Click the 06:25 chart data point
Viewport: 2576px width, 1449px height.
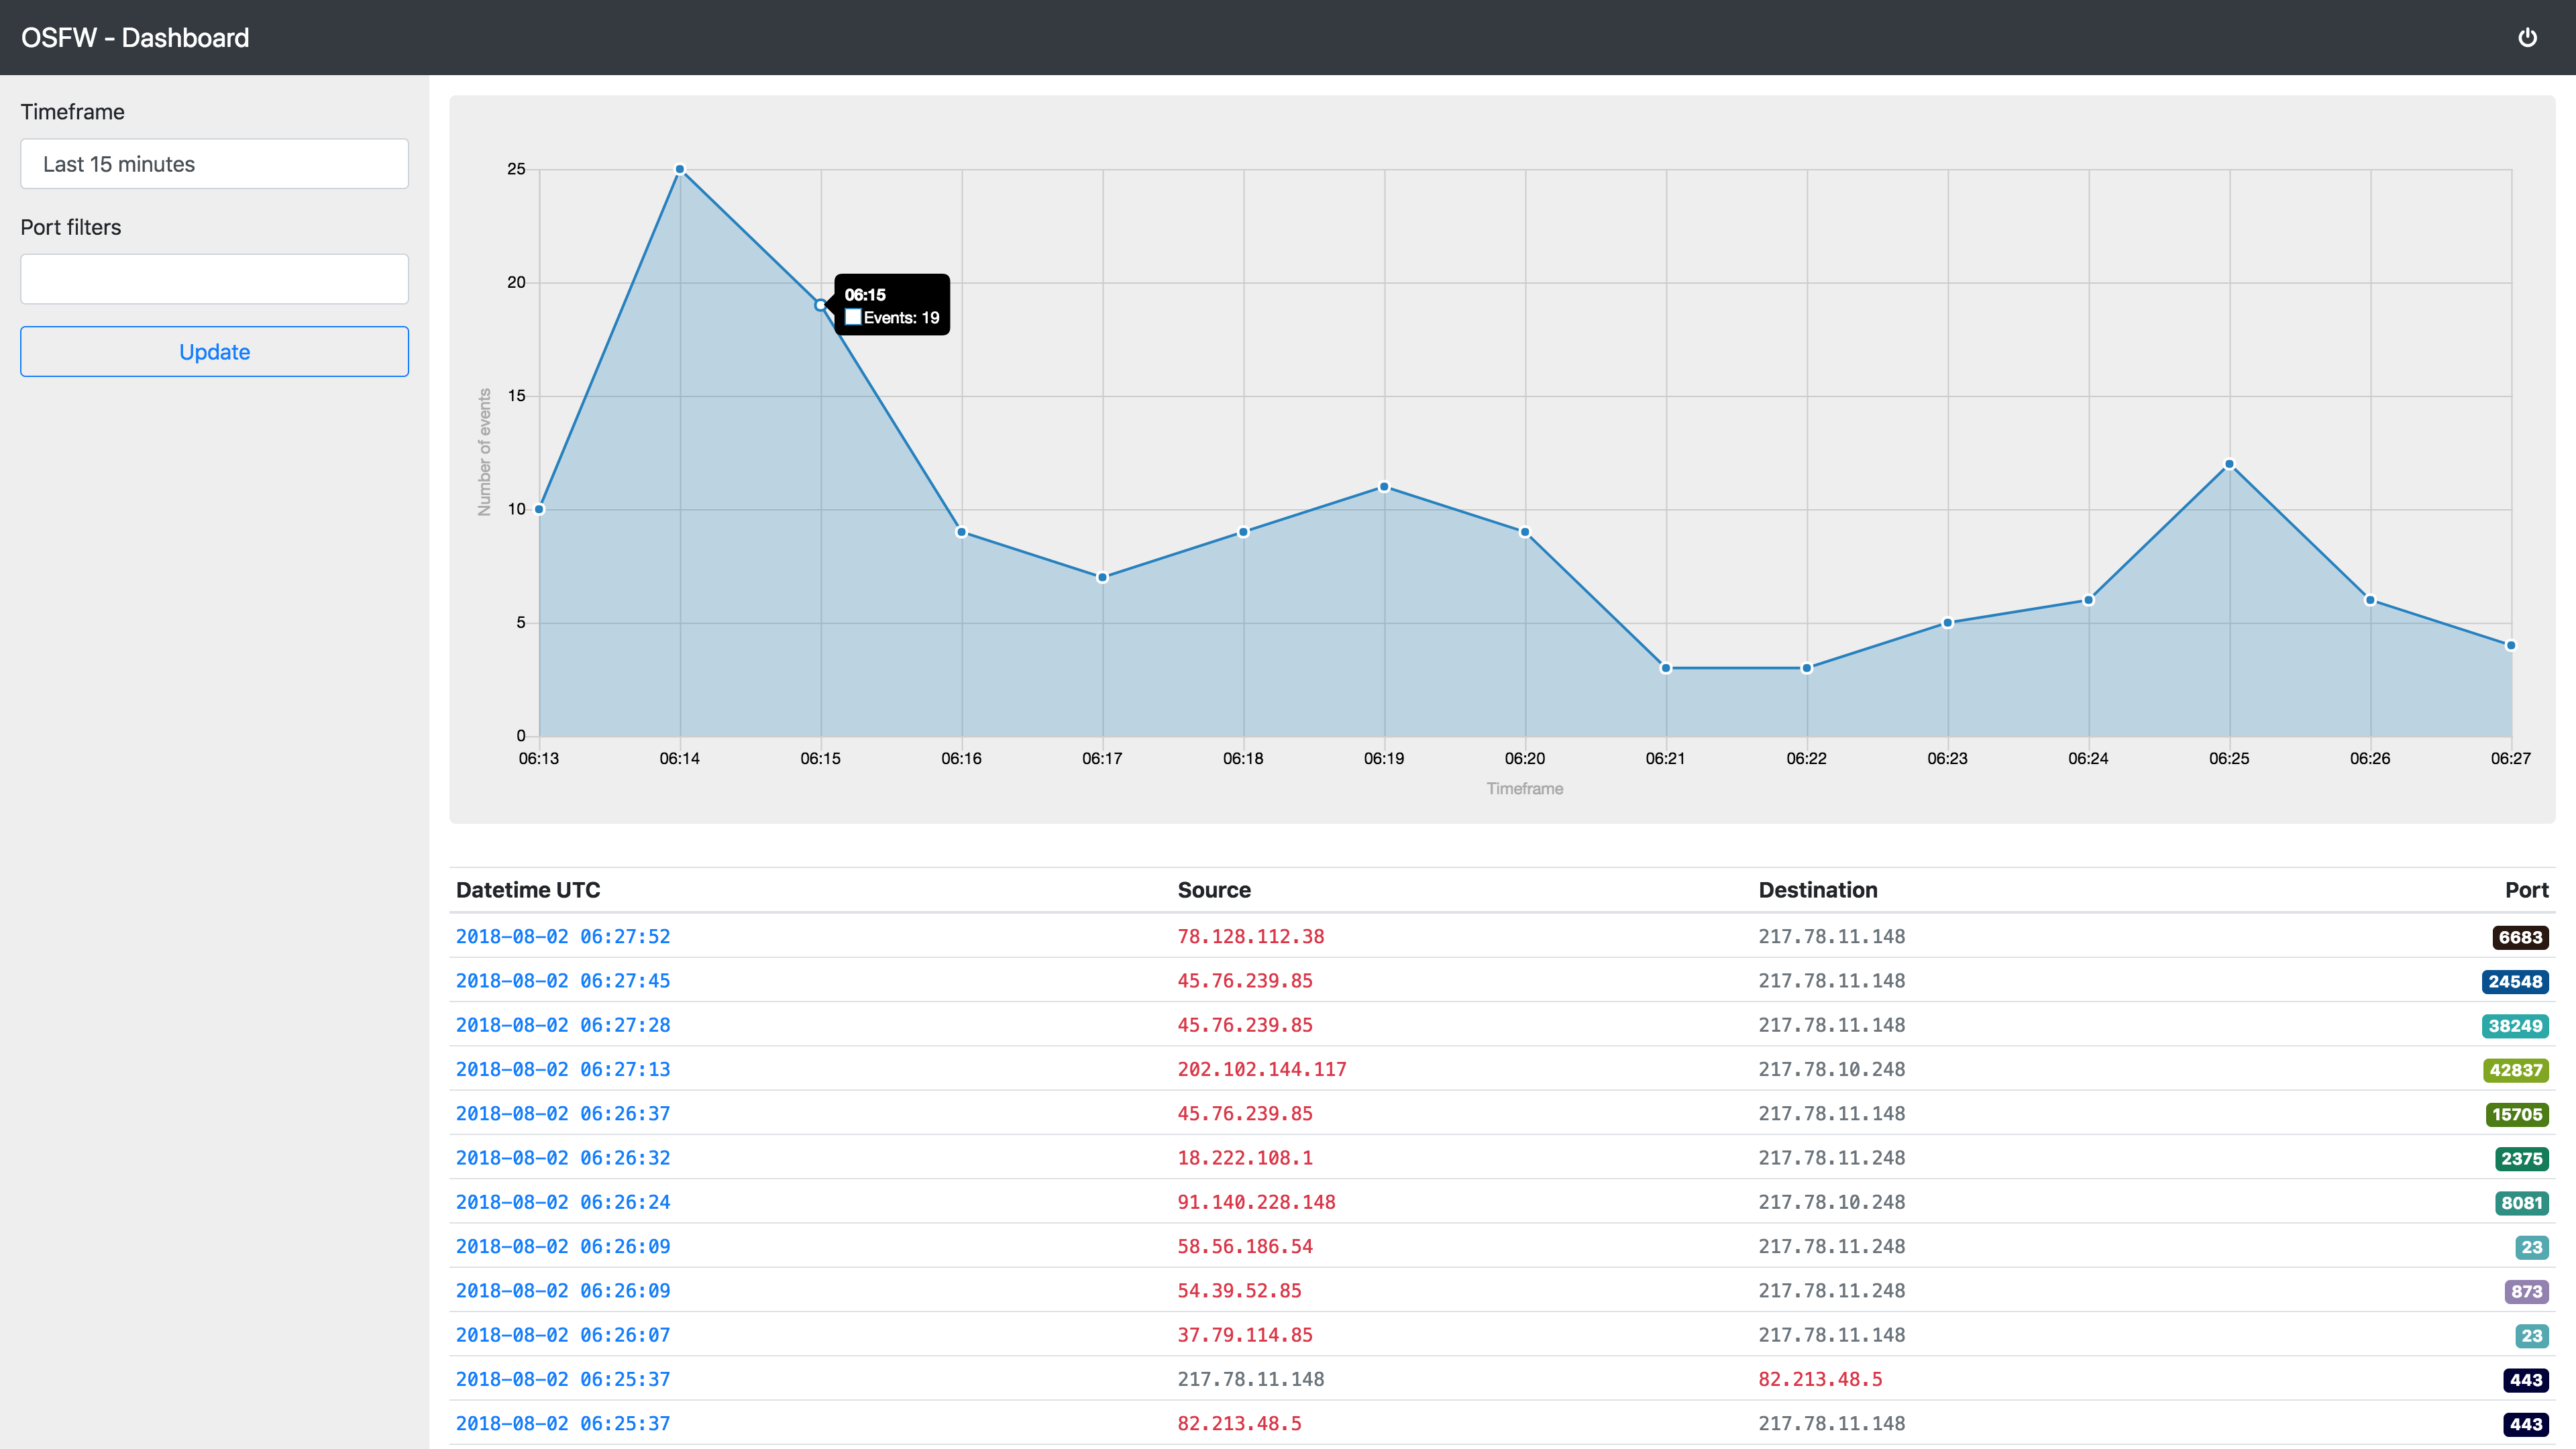tap(2229, 464)
